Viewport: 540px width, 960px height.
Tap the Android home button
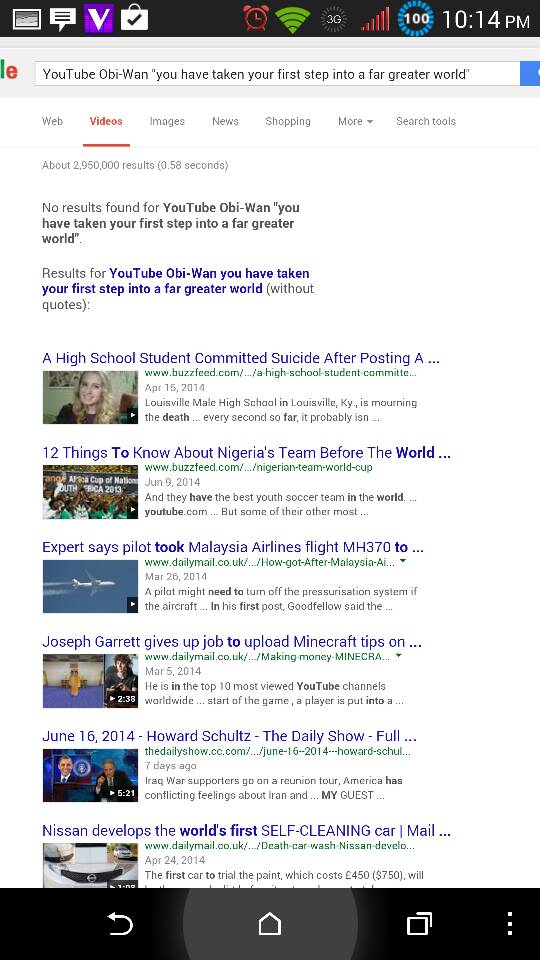click(x=269, y=923)
